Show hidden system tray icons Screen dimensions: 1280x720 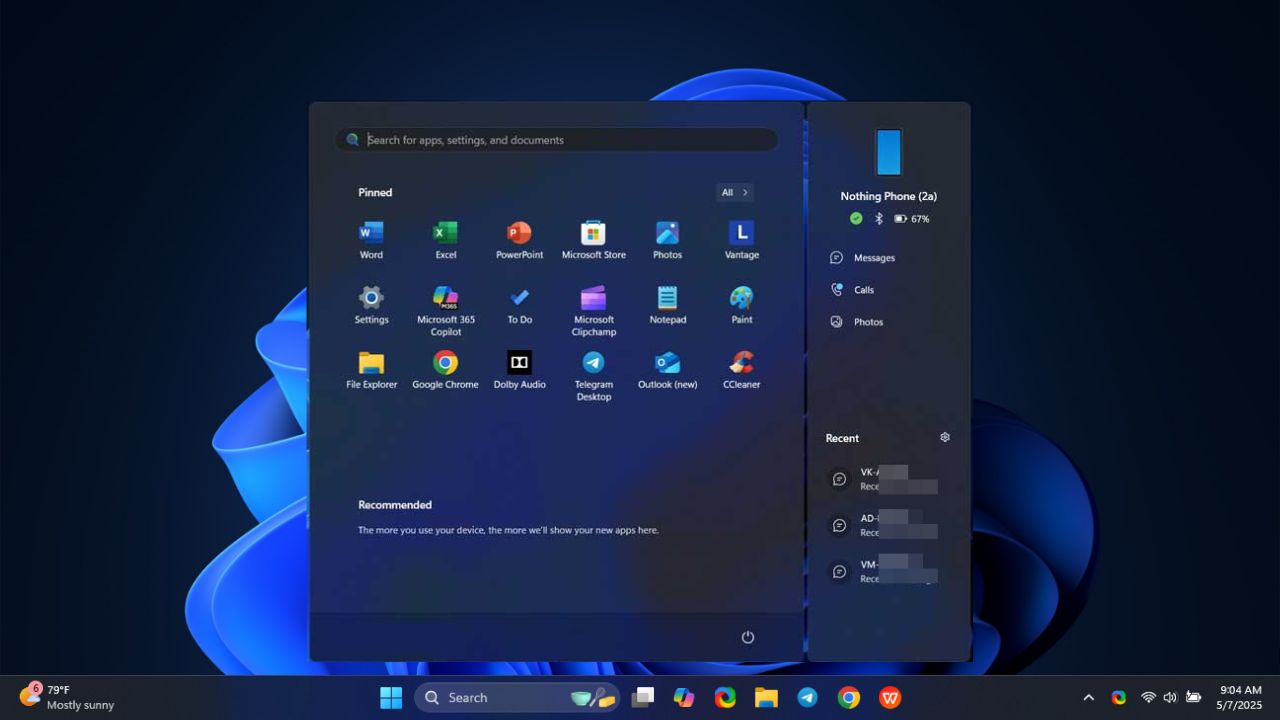pos(1088,697)
